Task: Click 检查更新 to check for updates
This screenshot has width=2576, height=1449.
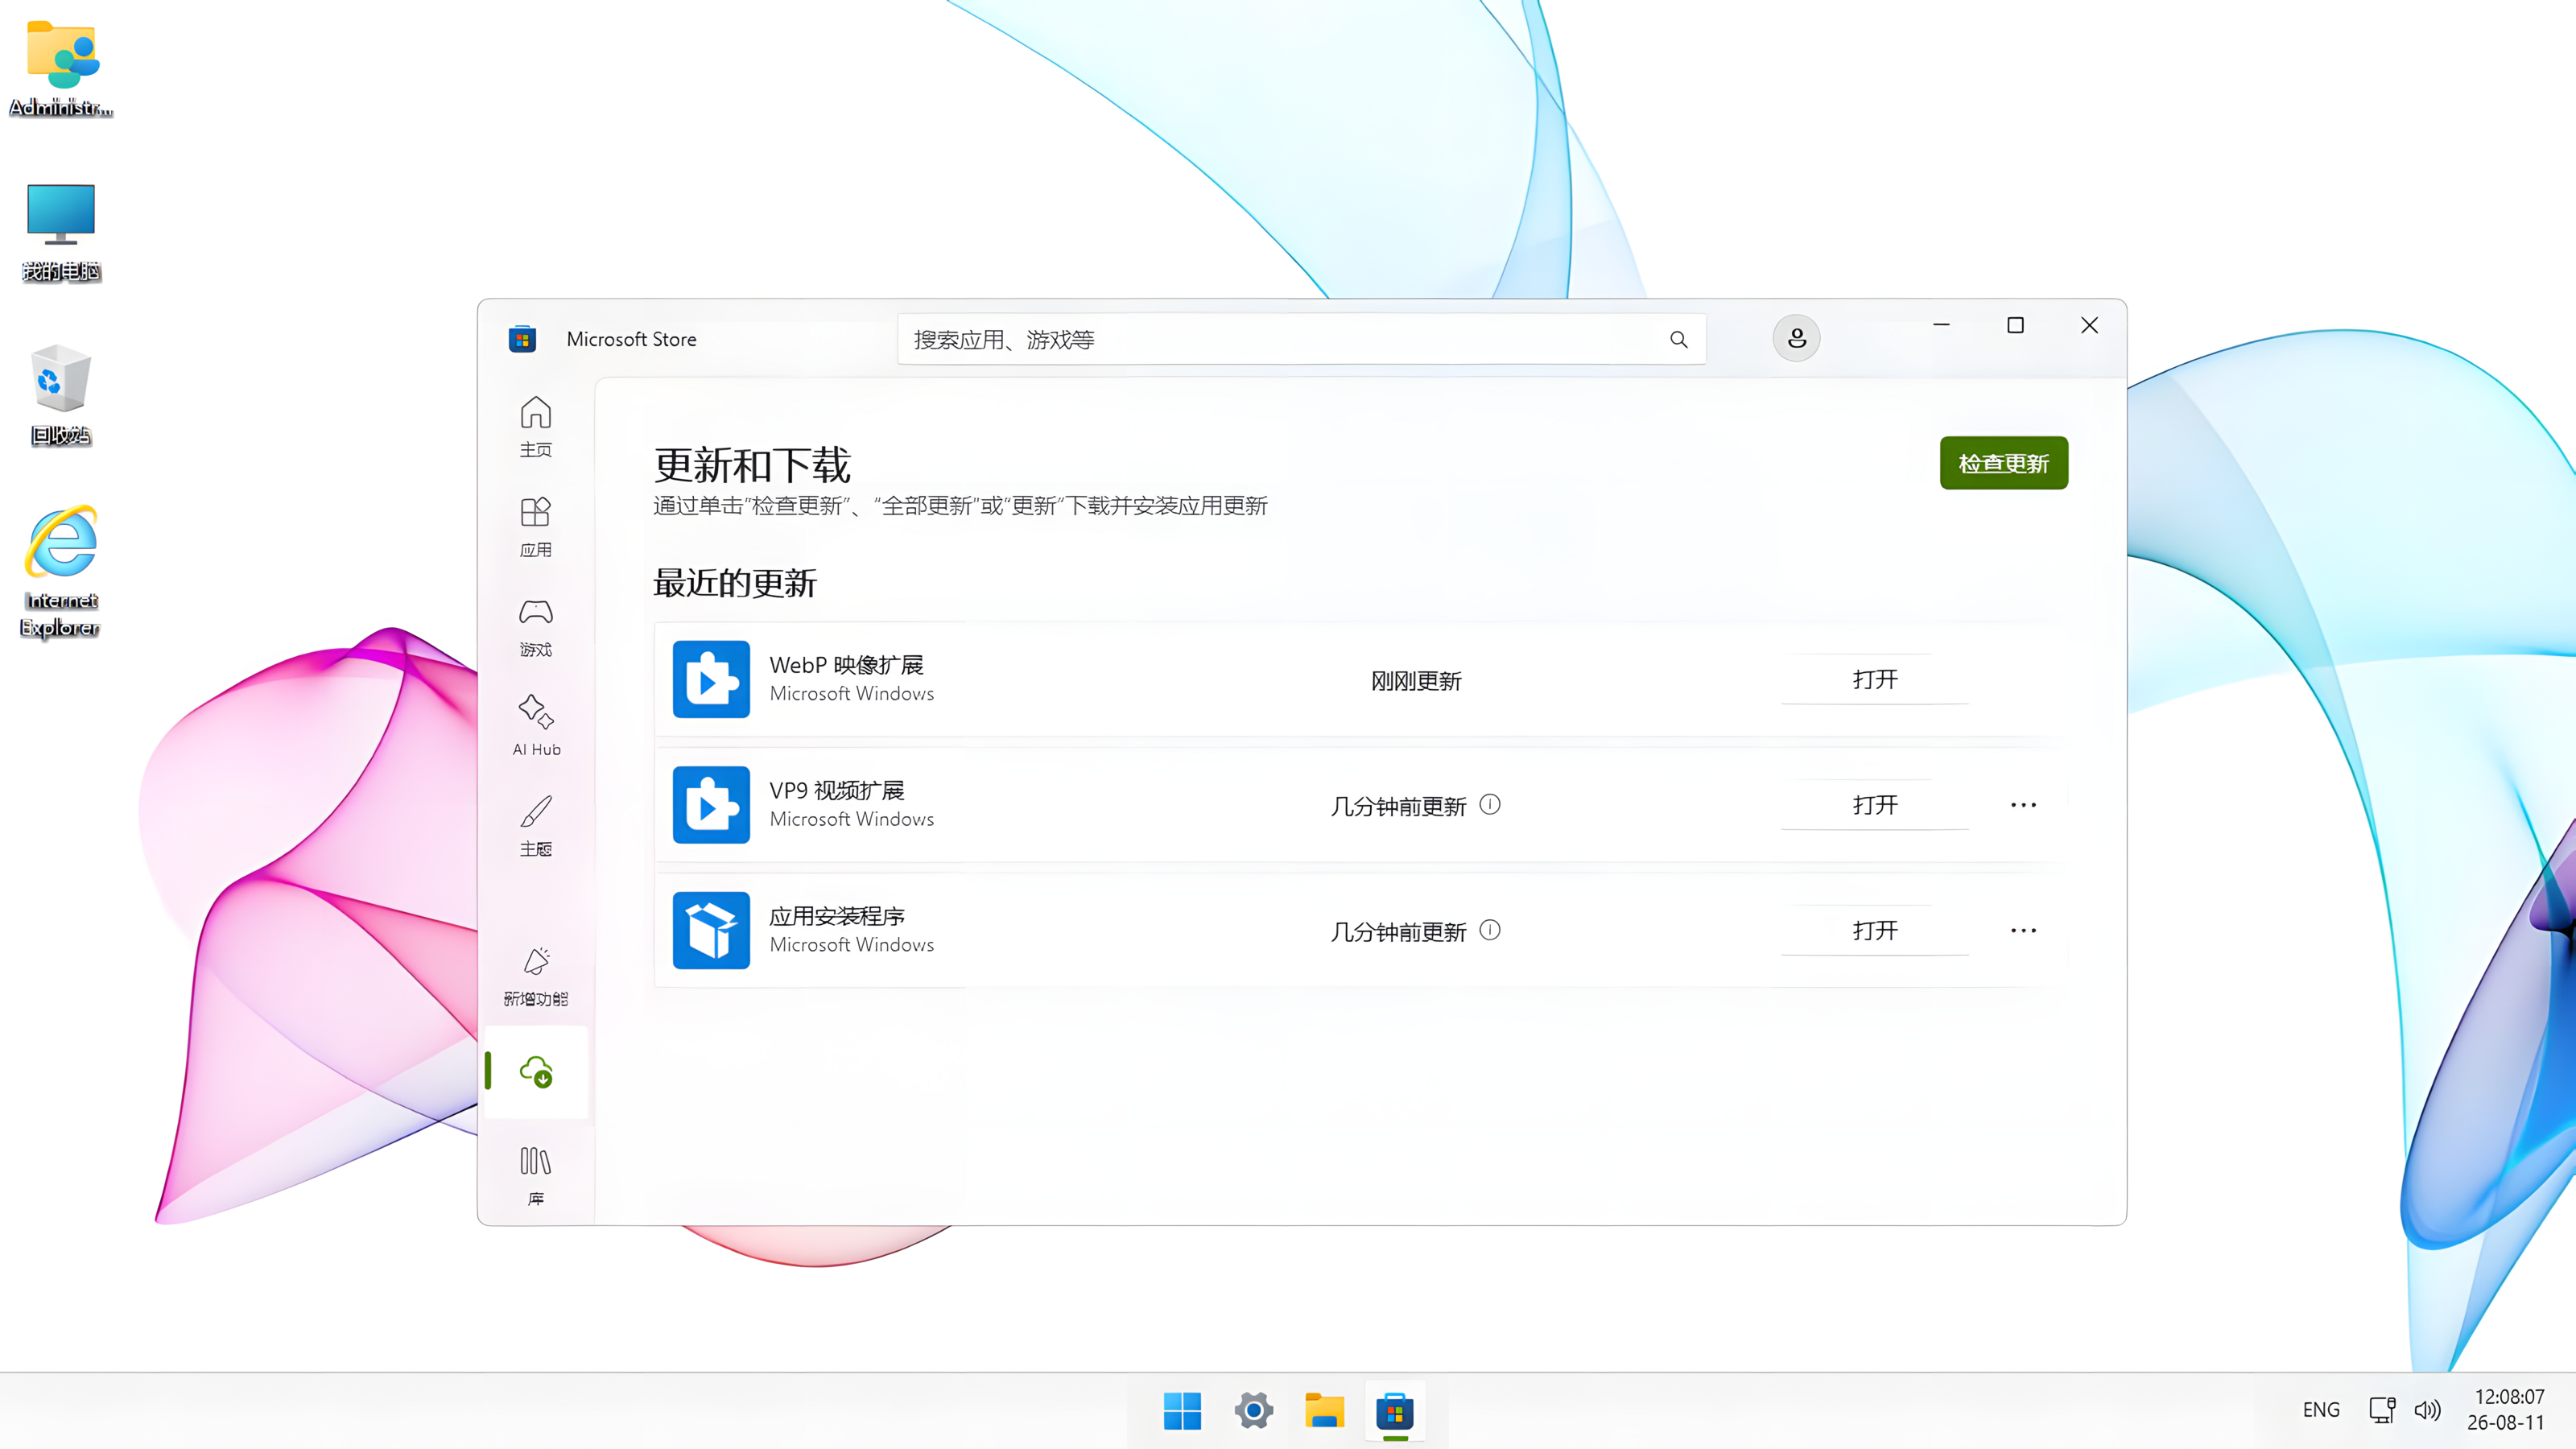Action: tap(2003, 463)
